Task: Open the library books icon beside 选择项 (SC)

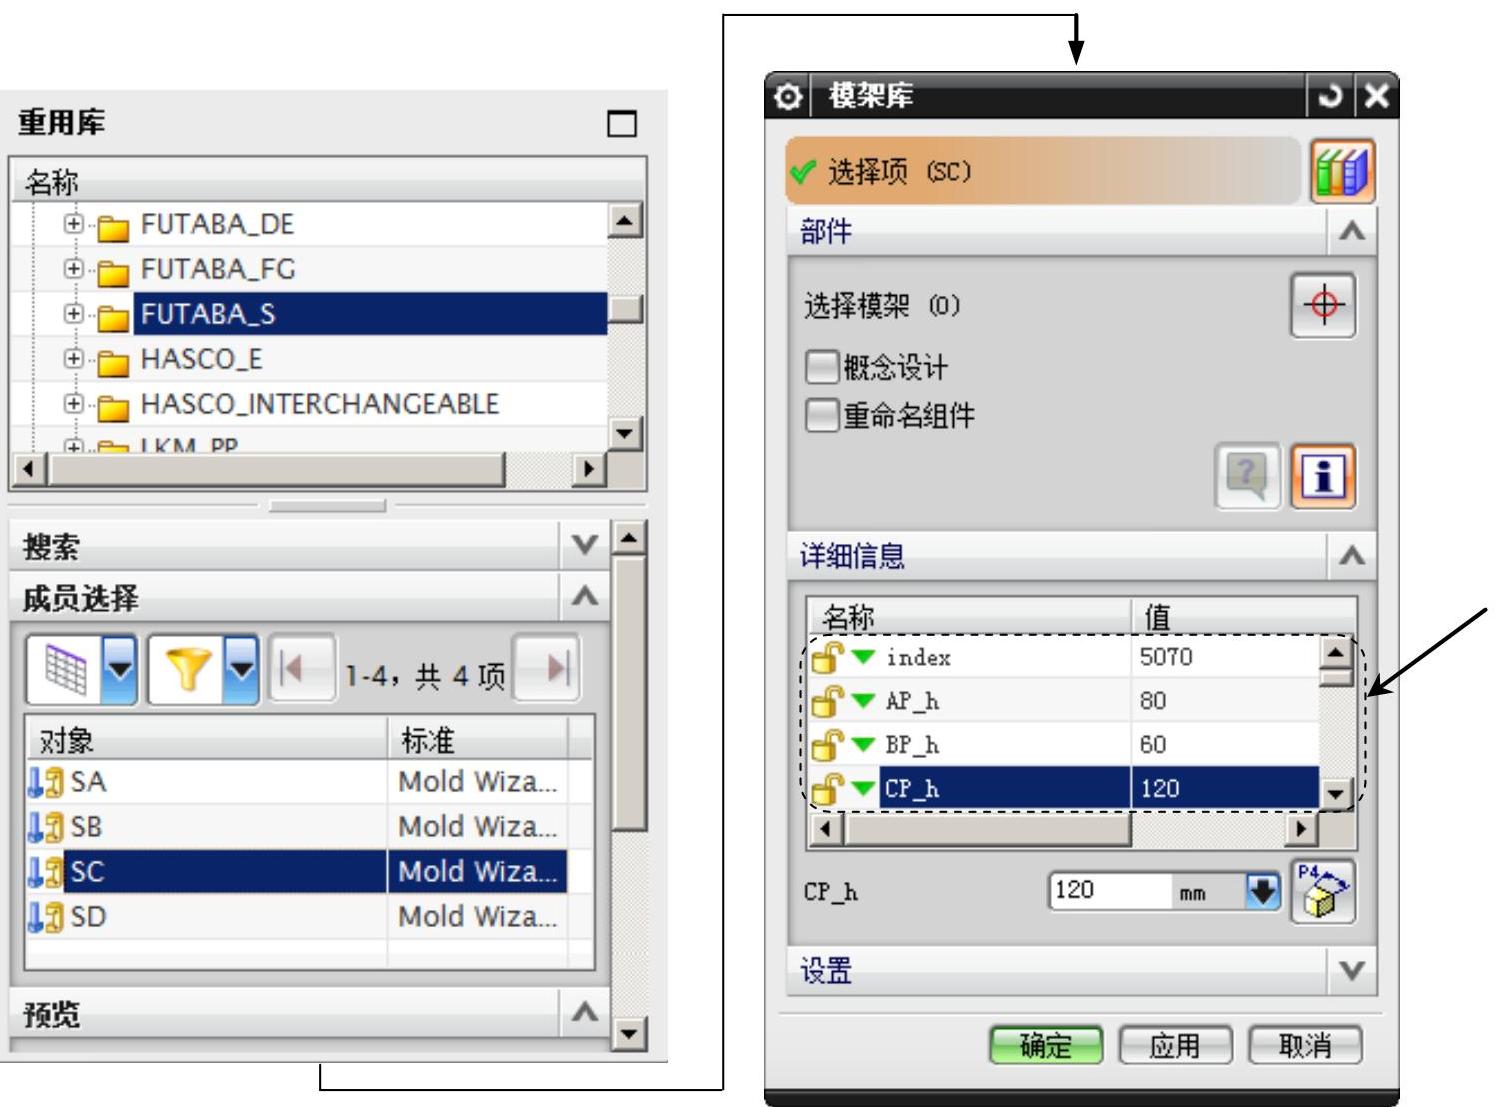Action: 1342,171
